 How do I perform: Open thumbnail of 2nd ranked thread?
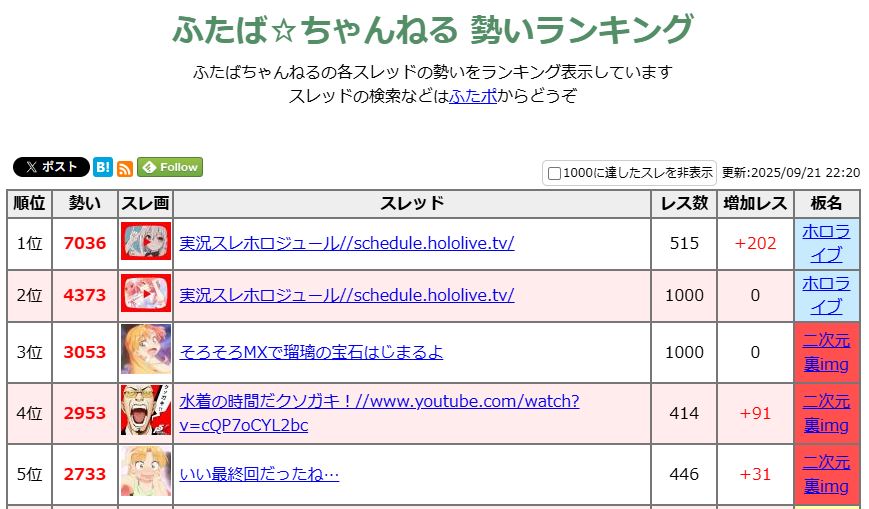pyautogui.click(x=145, y=295)
